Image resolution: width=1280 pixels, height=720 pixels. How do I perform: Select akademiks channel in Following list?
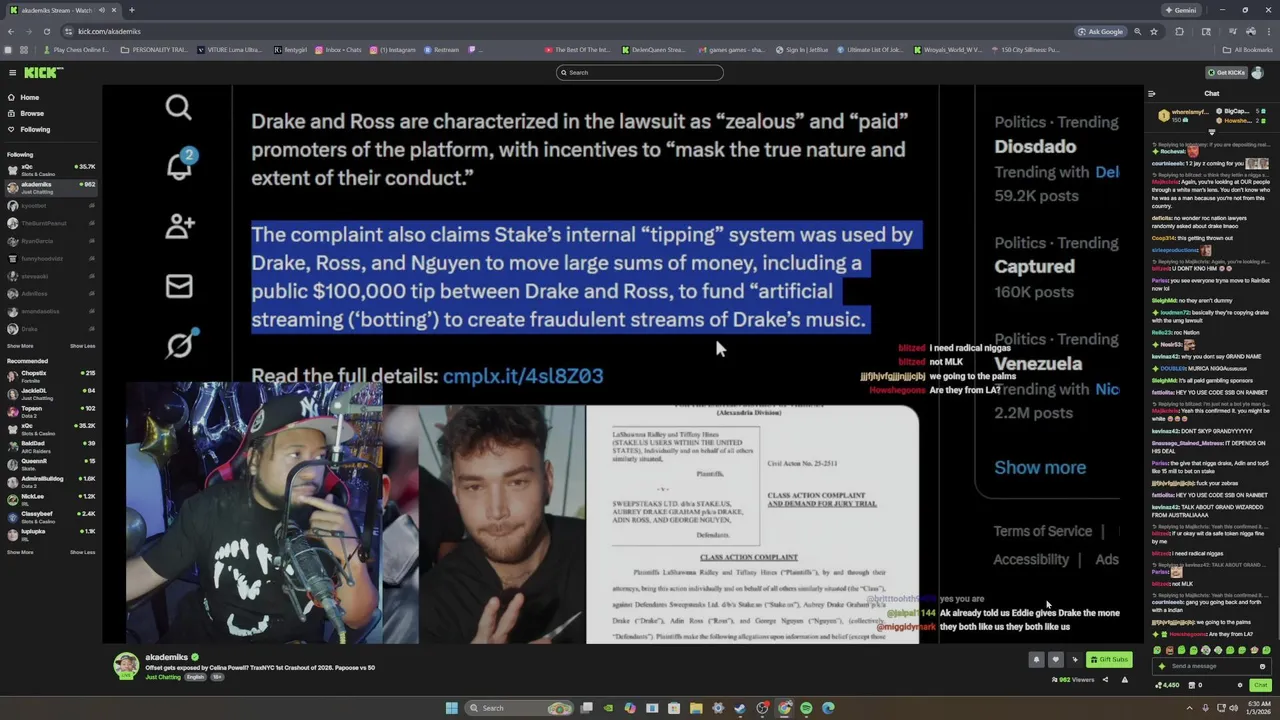click(50, 187)
